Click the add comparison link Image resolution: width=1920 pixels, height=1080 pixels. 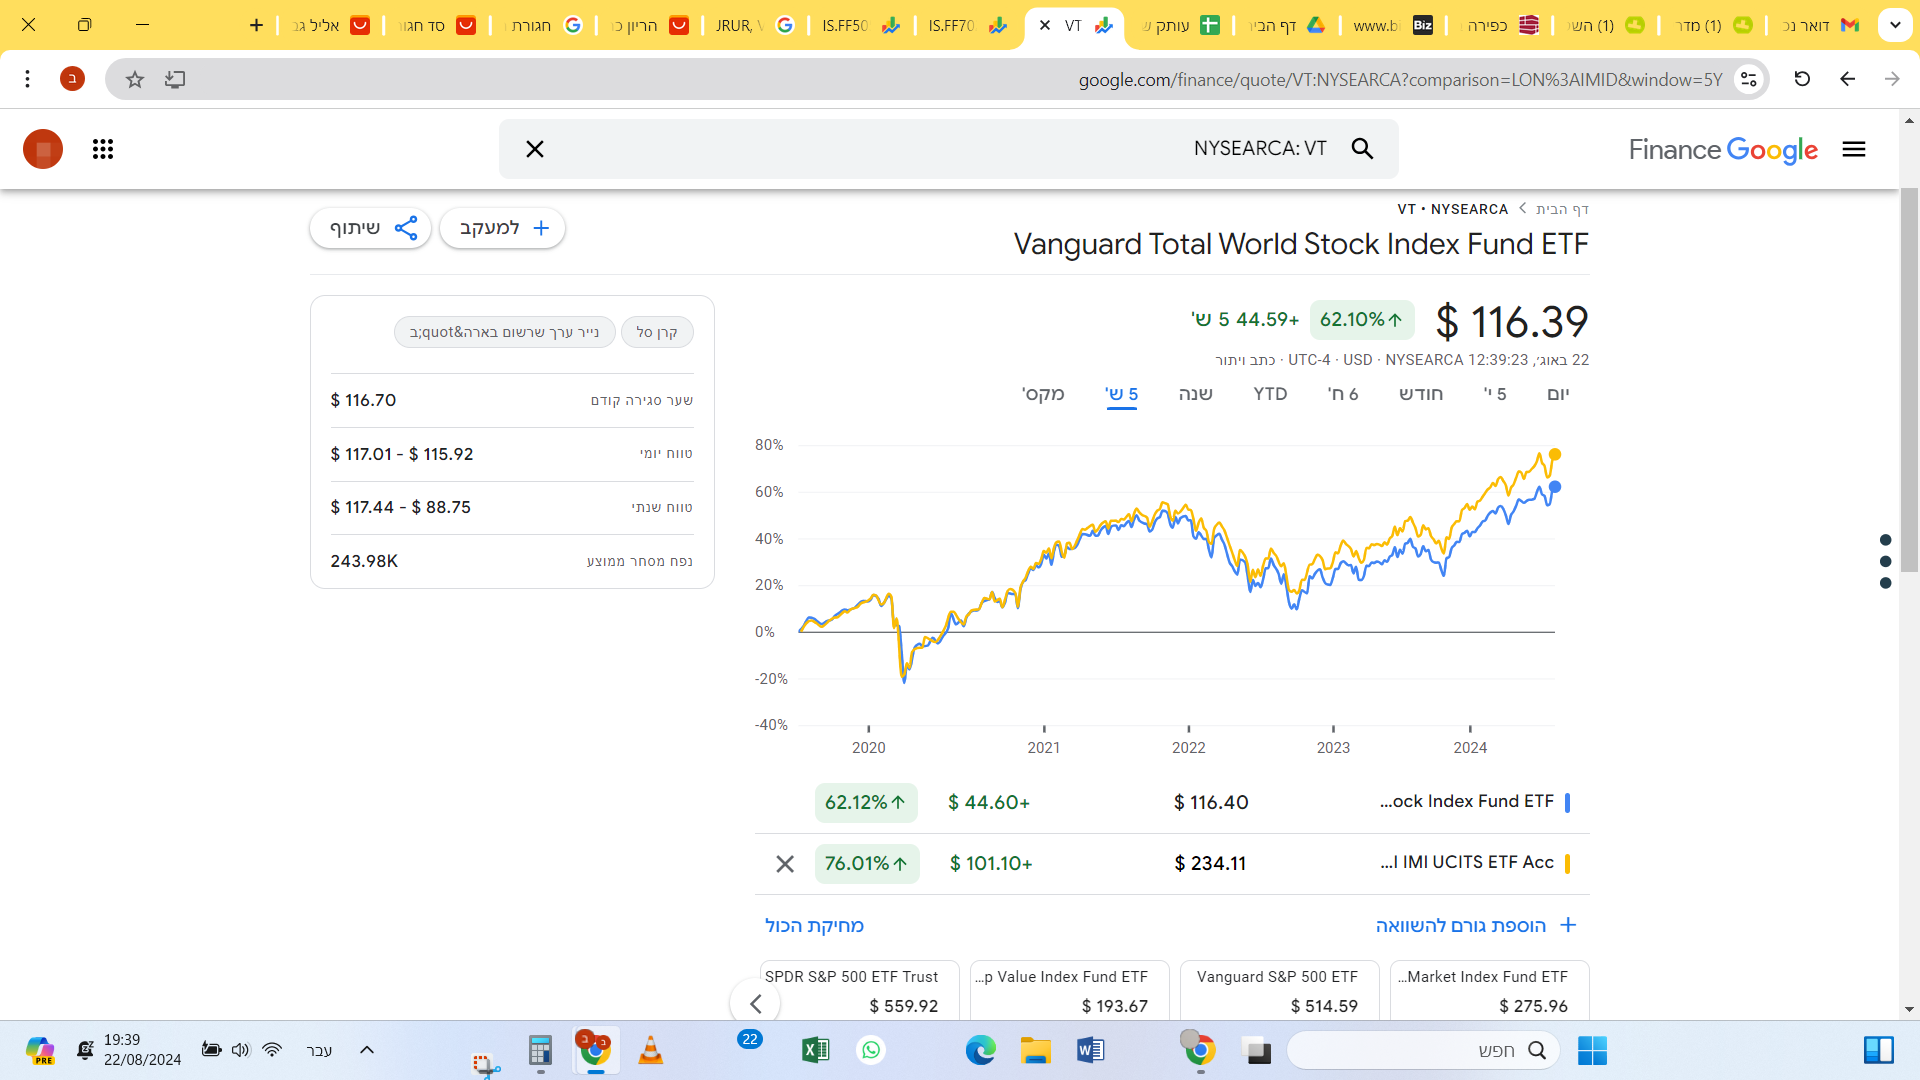click(x=1476, y=926)
